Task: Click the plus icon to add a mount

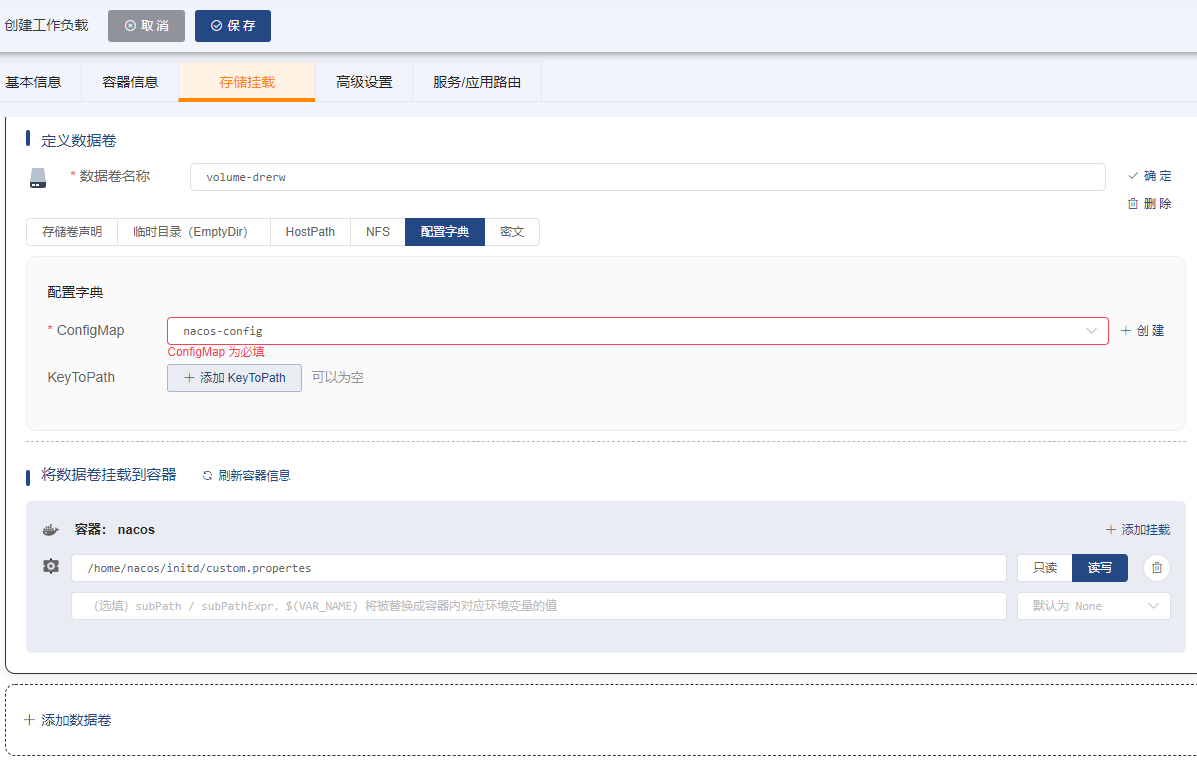Action: [x=1110, y=530]
